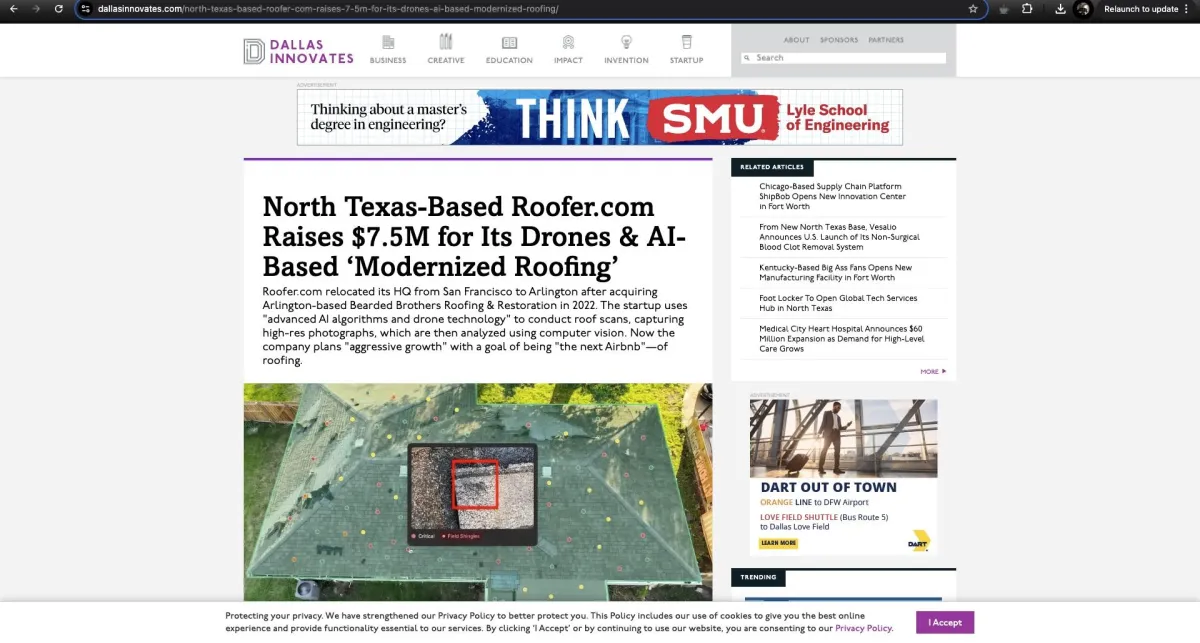Click the Startup section icon

686,42
